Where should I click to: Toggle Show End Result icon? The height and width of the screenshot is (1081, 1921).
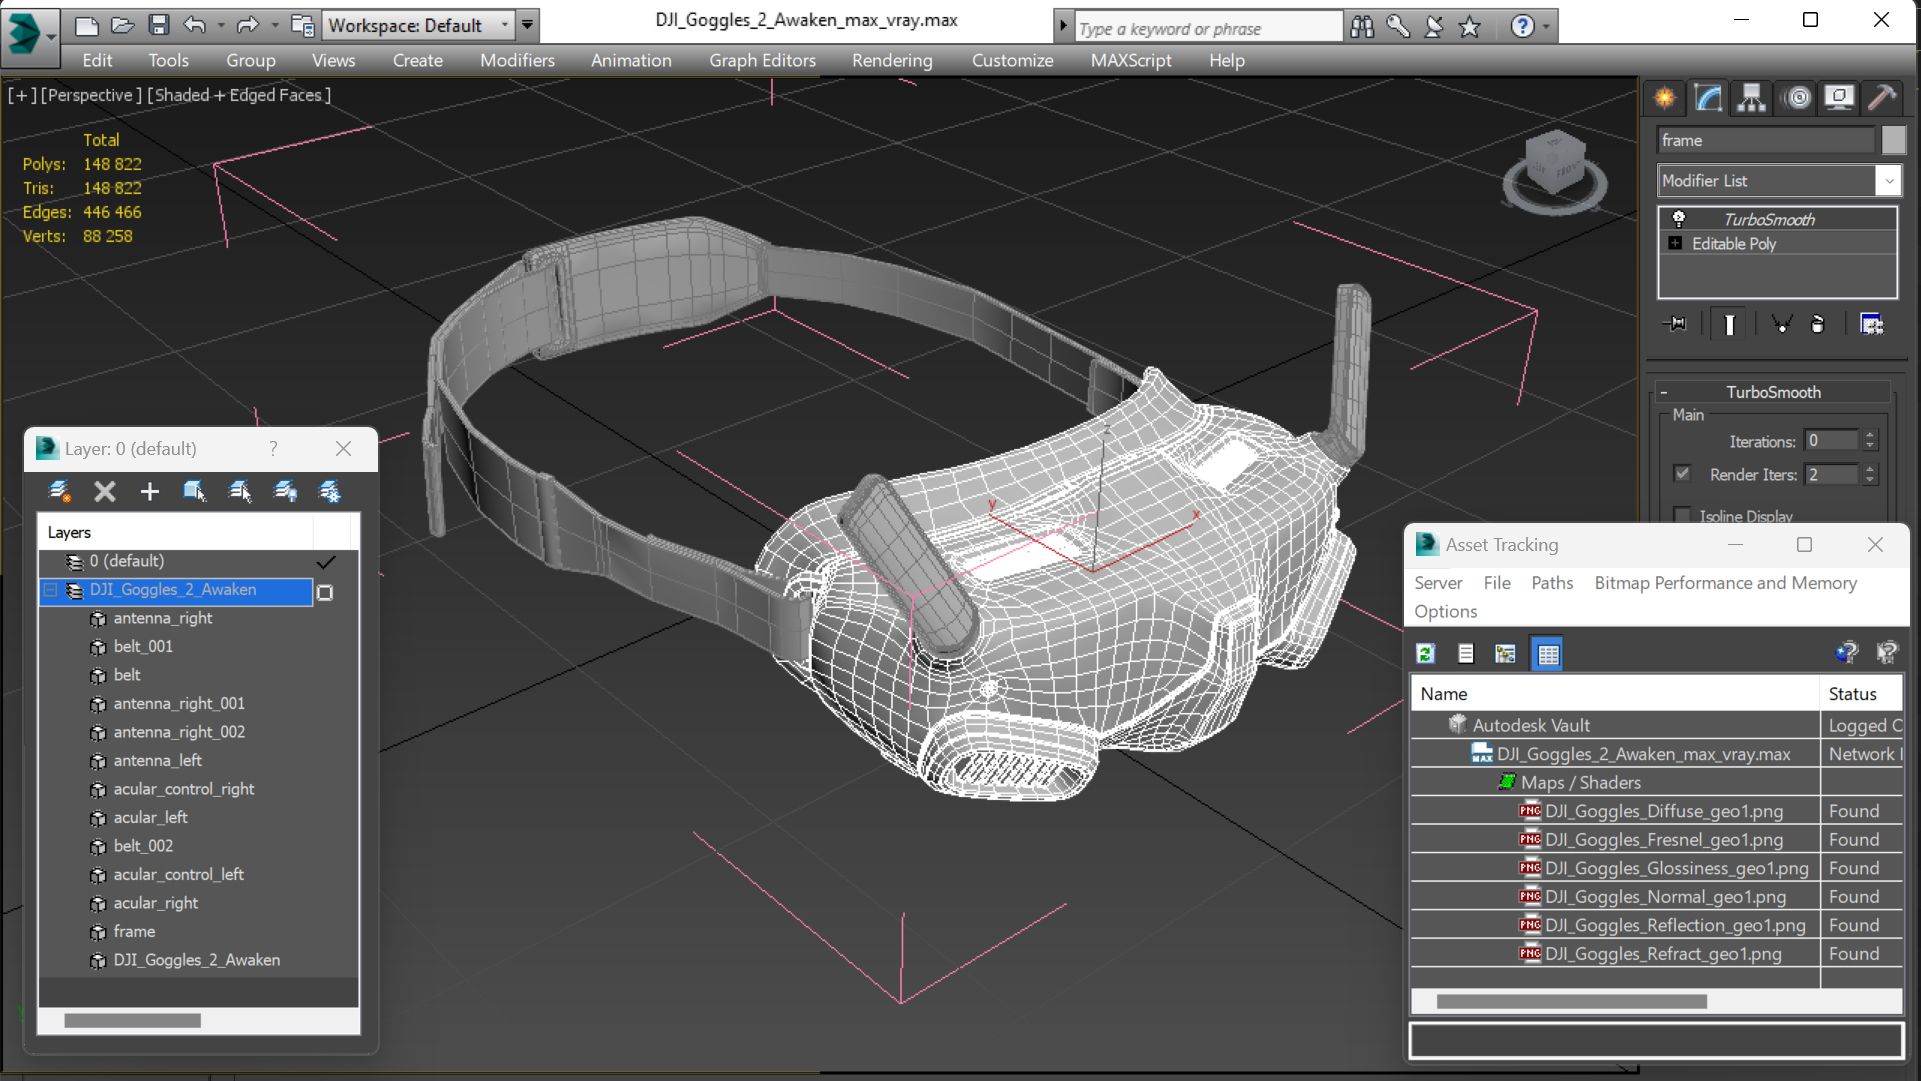[1729, 324]
